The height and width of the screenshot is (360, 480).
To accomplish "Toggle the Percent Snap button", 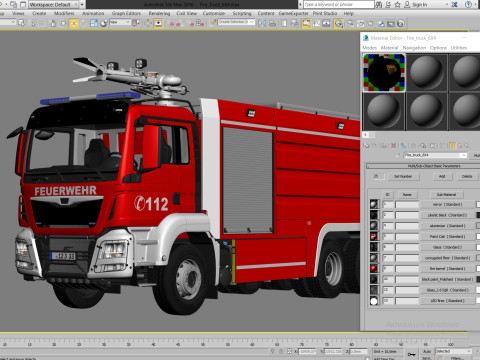I will tap(191, 23).
